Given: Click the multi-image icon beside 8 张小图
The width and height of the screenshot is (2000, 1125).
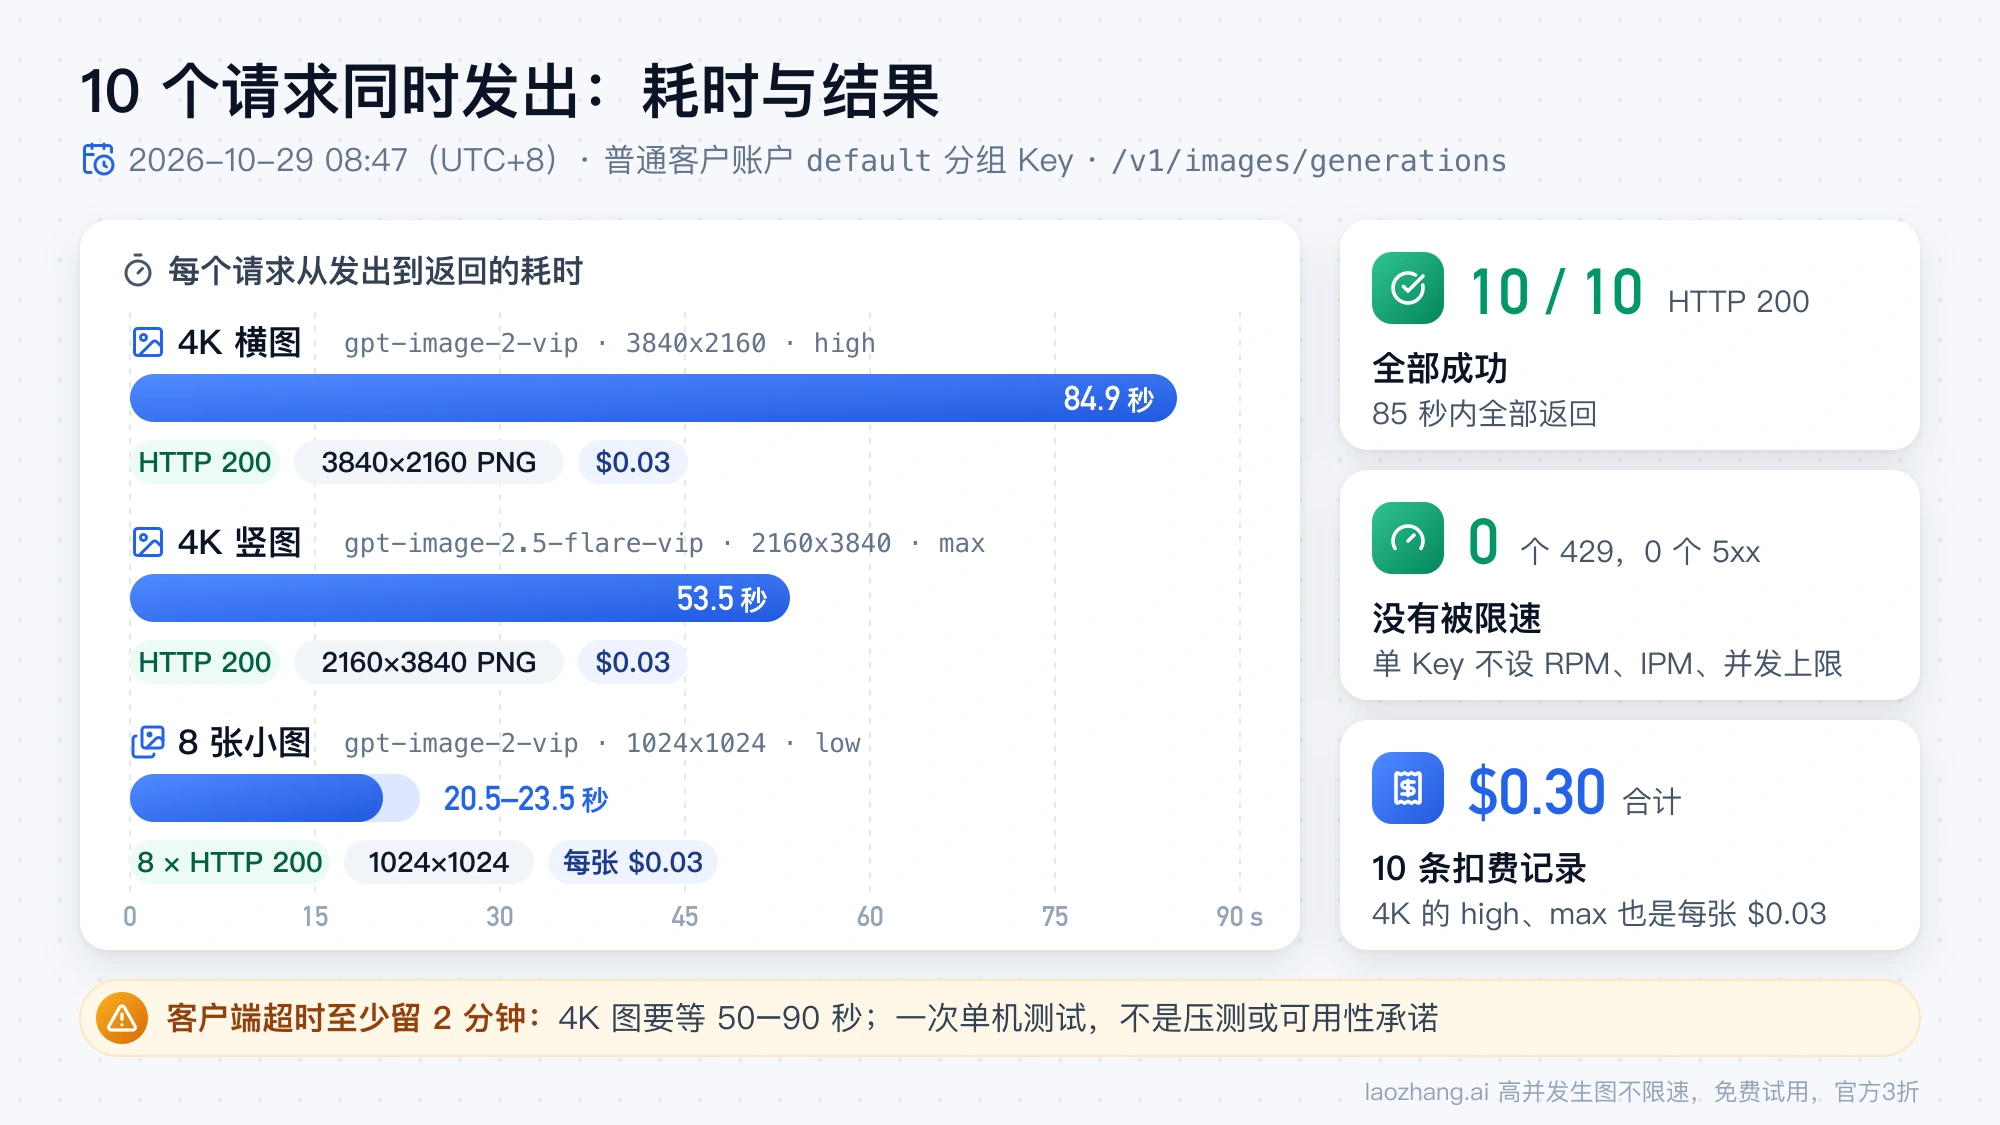Looking at the screenshot, I should point(148,742).
